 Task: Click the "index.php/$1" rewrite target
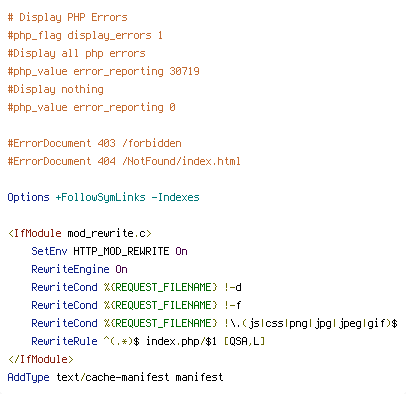point(182,341)
